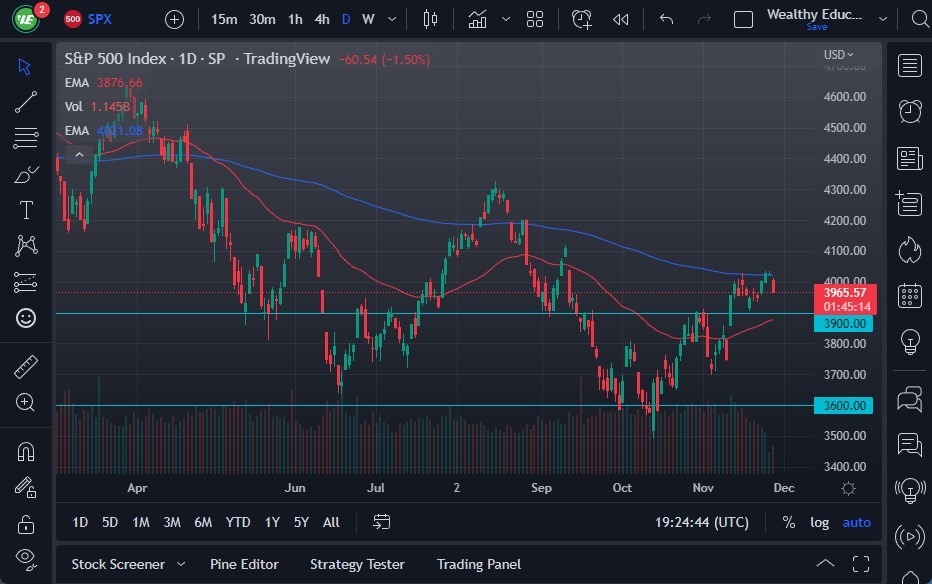
Task: Open the News panel in right sidebar
Action: click(909, 157)
